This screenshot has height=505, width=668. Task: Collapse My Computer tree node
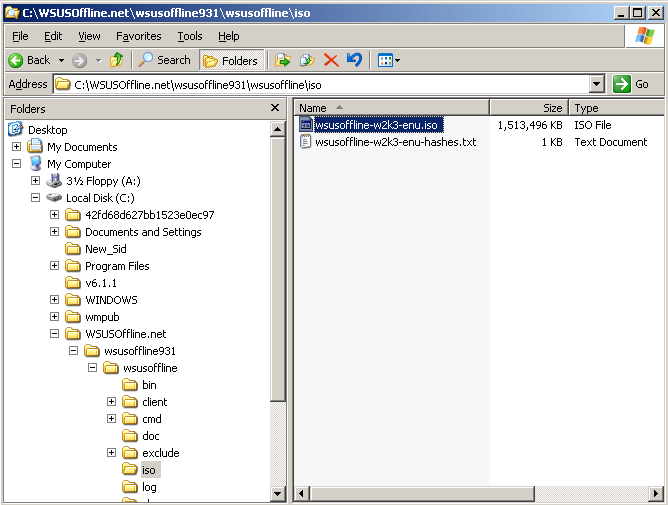[x=16, y=164]
